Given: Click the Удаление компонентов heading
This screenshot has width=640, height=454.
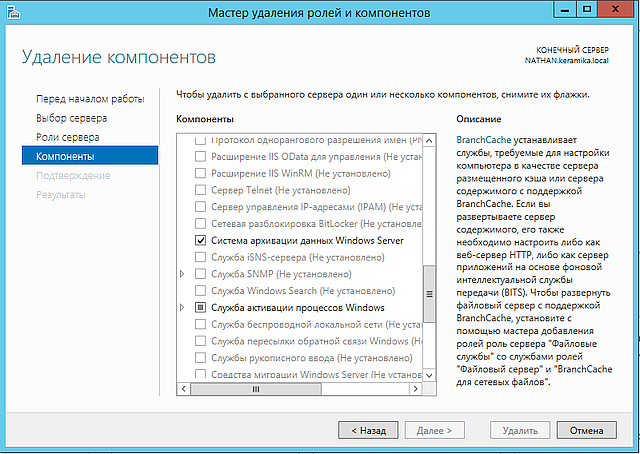Looking at the screenshot, I should tap(119, 57).
